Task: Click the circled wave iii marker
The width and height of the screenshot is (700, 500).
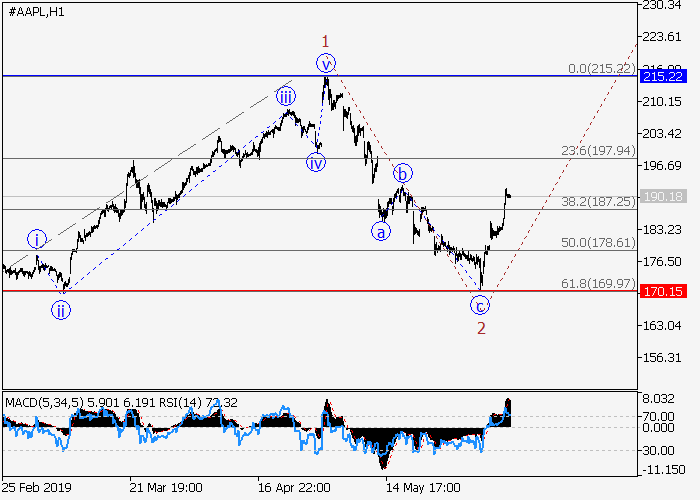Action: [286, 97]
